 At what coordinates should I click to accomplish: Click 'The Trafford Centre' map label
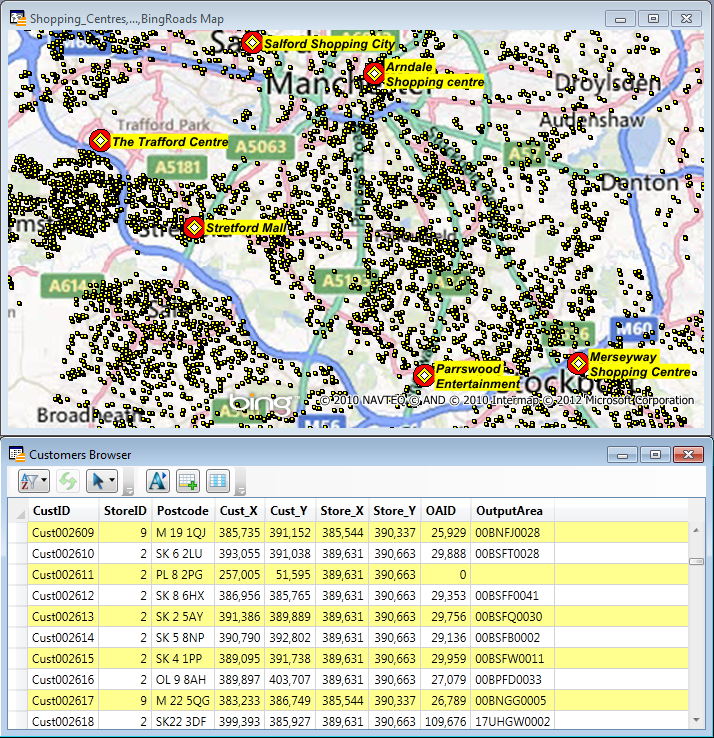[170, 142]
